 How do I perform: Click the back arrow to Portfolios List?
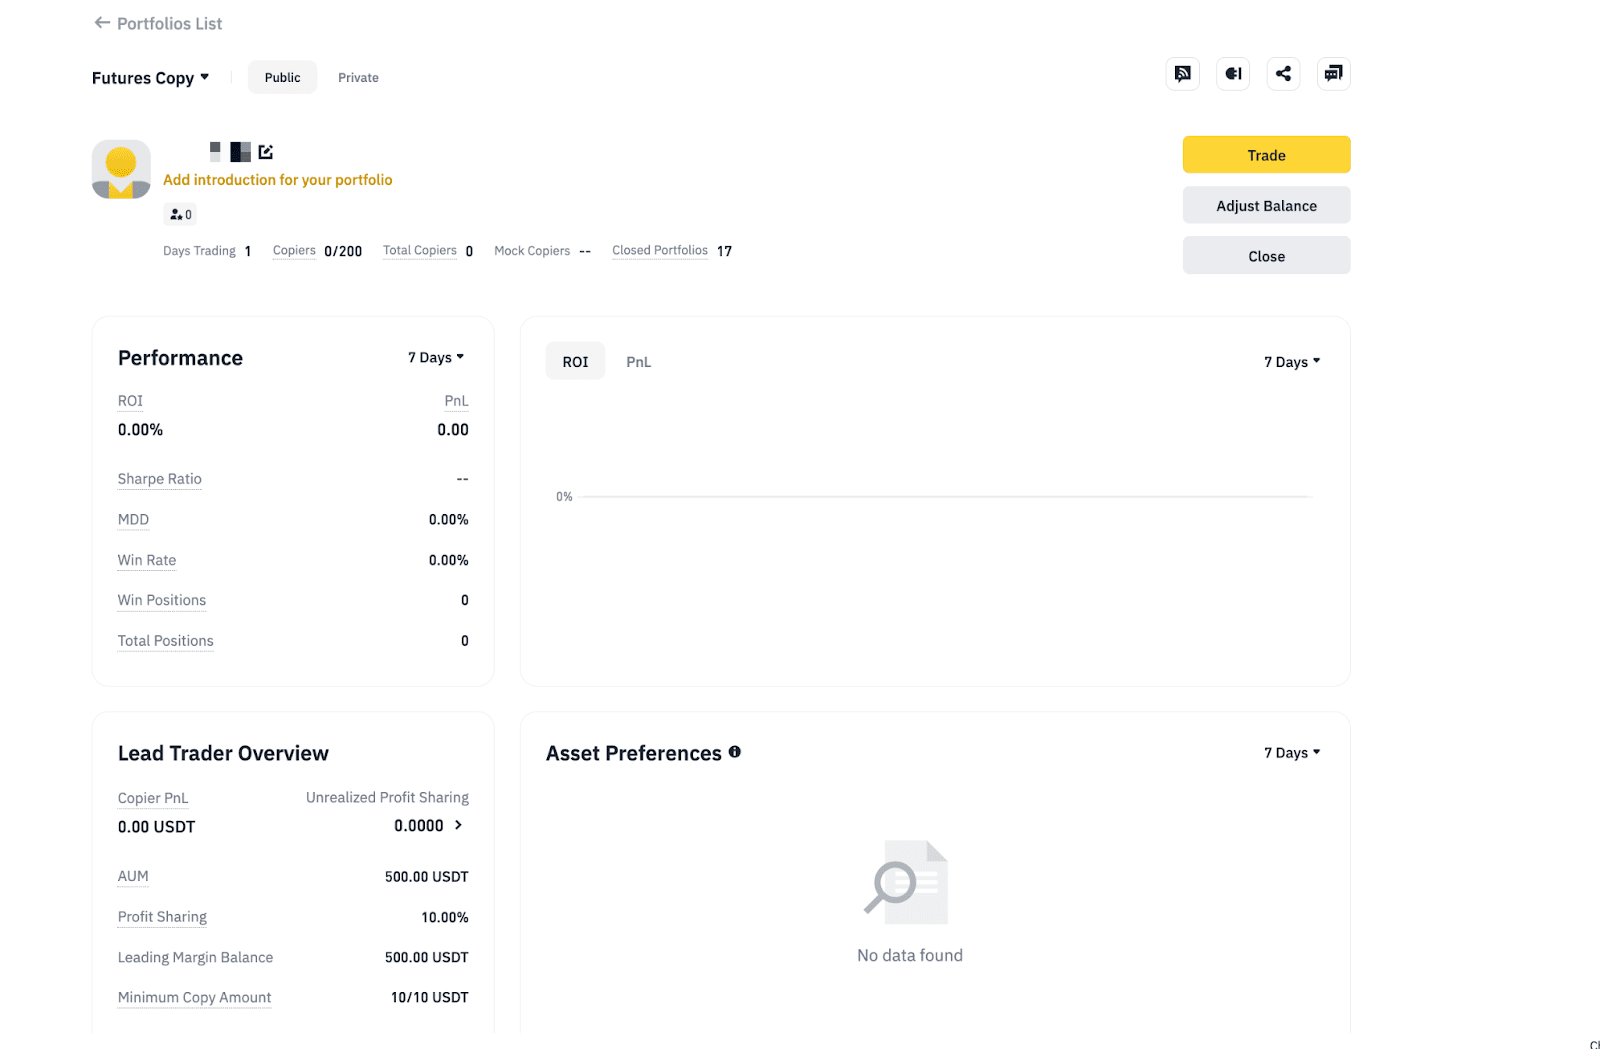tap(101, 23)
